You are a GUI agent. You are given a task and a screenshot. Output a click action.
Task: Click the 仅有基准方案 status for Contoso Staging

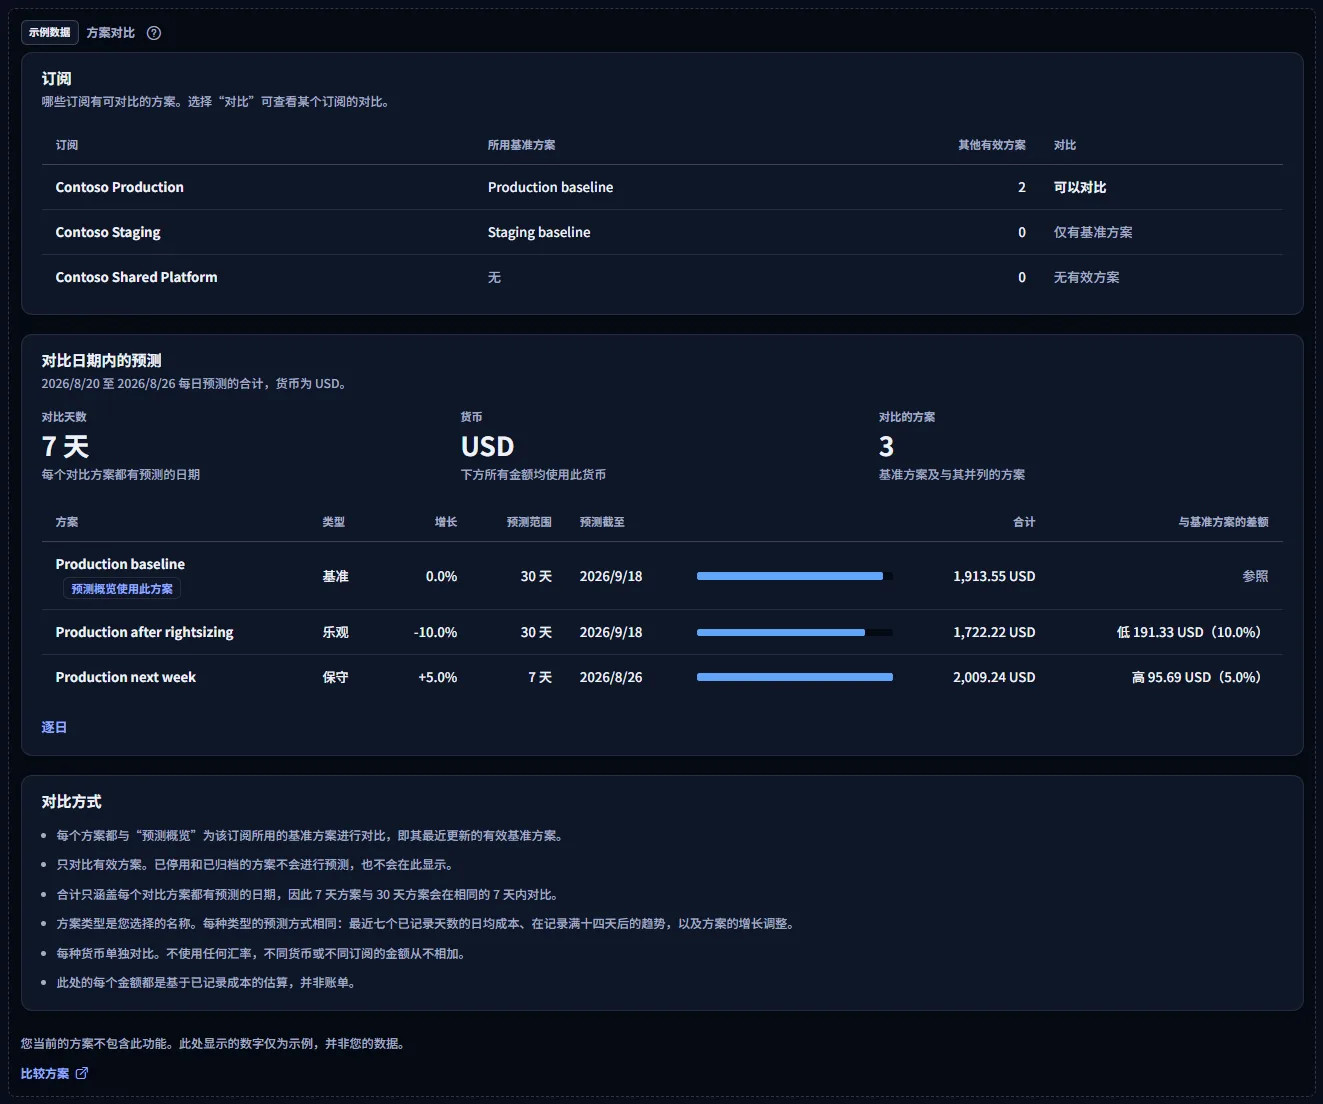(x=1093, y=232)
